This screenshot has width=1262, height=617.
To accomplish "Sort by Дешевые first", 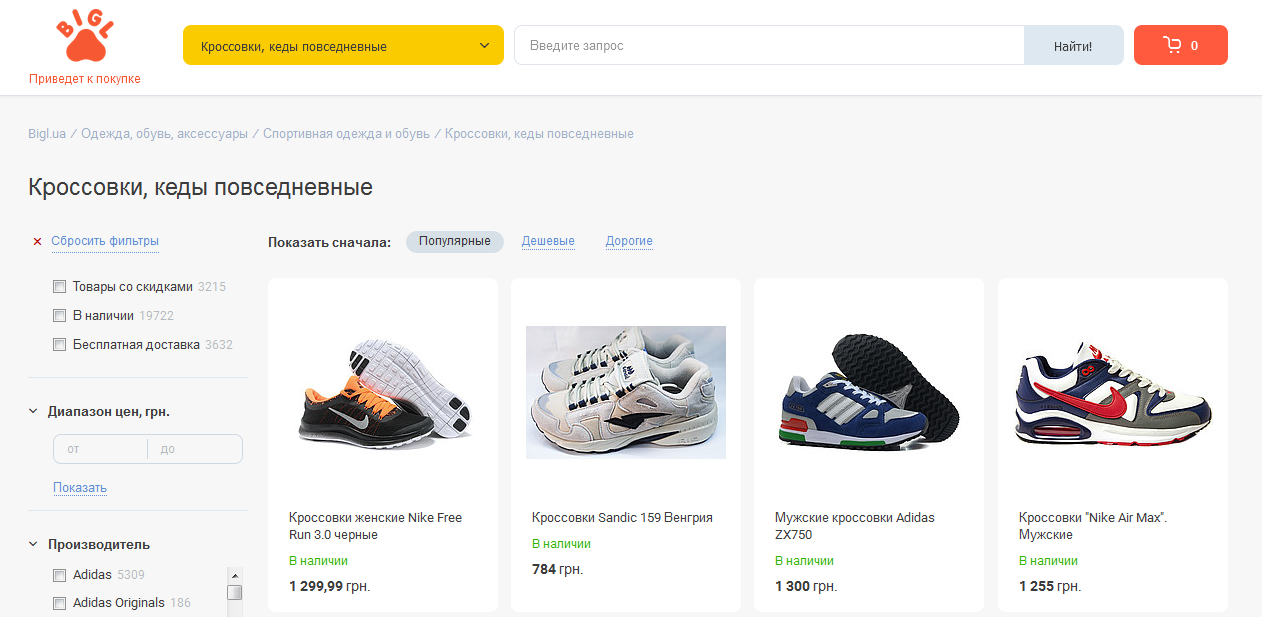I will pos(548,241).
